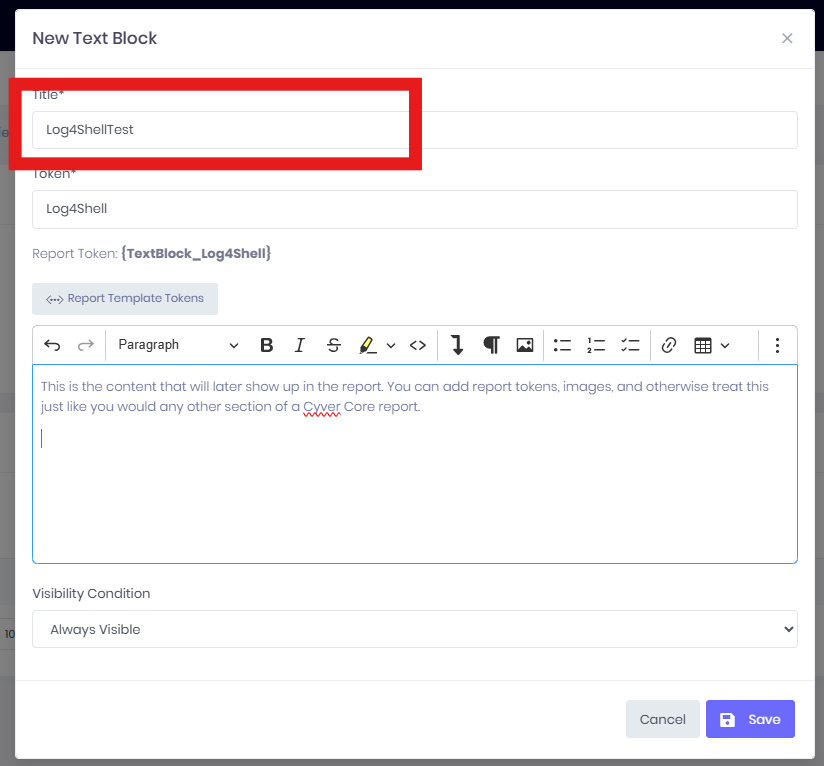Show more toolbar items via three dots
Viewport: 824px width, 766px height.
click(777, 345)
